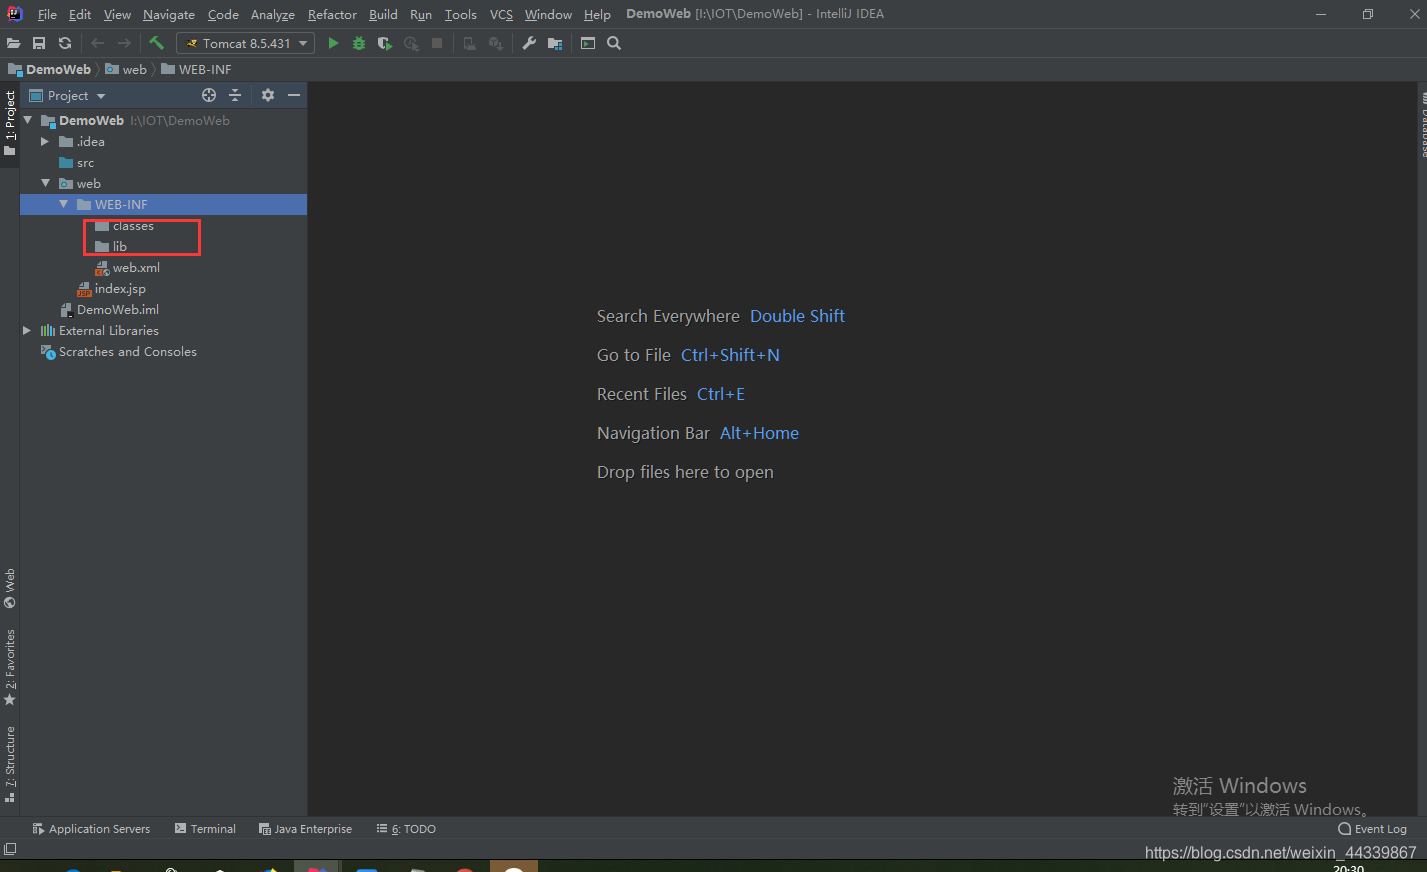Click the Forward navigation arrow

[x=124, y=43]
